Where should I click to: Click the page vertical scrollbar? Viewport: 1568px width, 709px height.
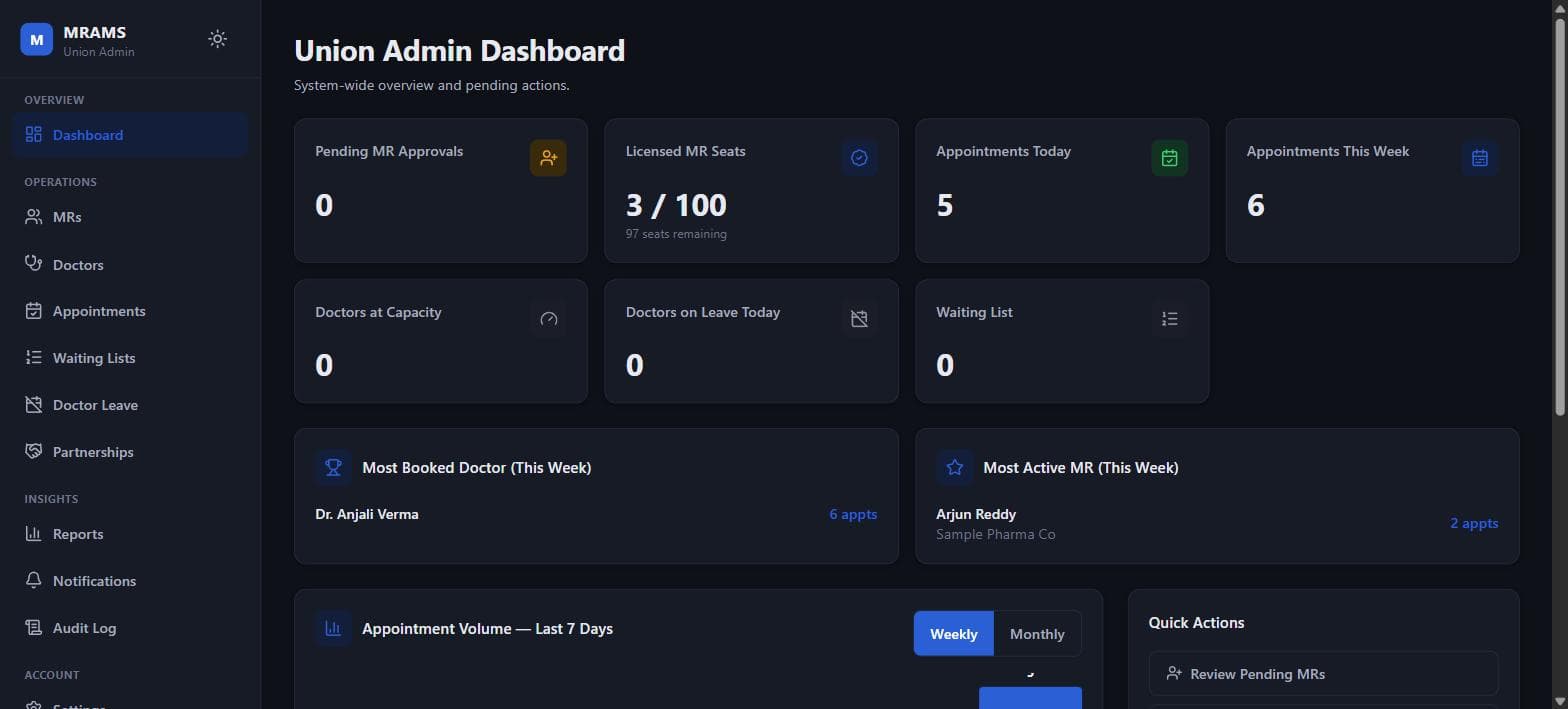tap(1560, 215)
